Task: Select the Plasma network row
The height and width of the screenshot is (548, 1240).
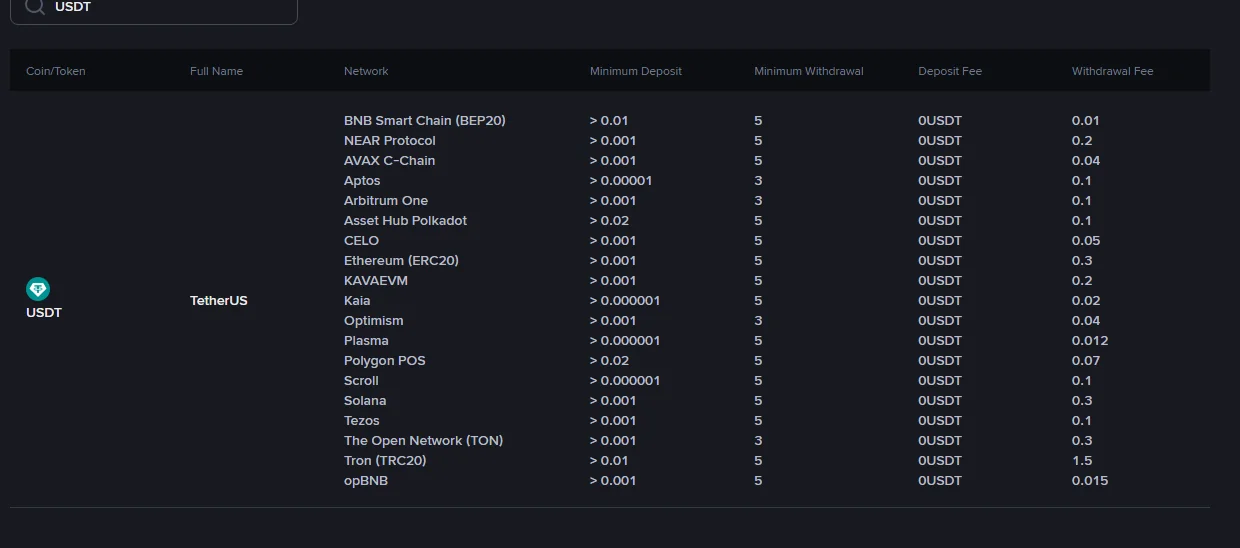Action: (366, 340)
